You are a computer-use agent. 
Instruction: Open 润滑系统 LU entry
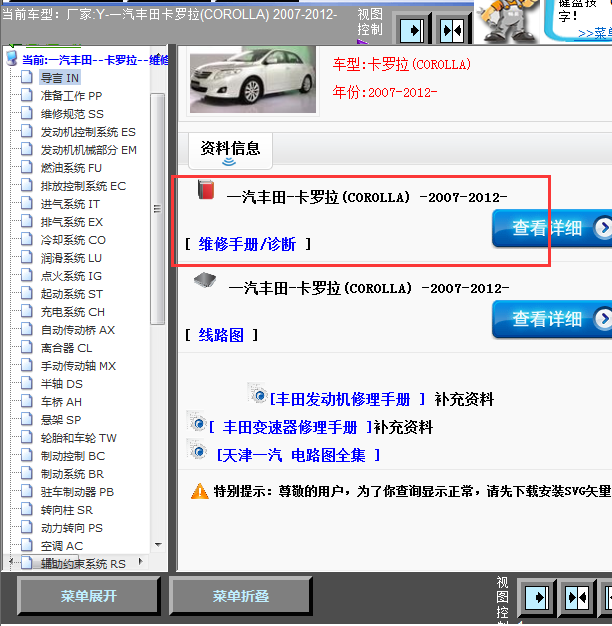pos(71,258)
